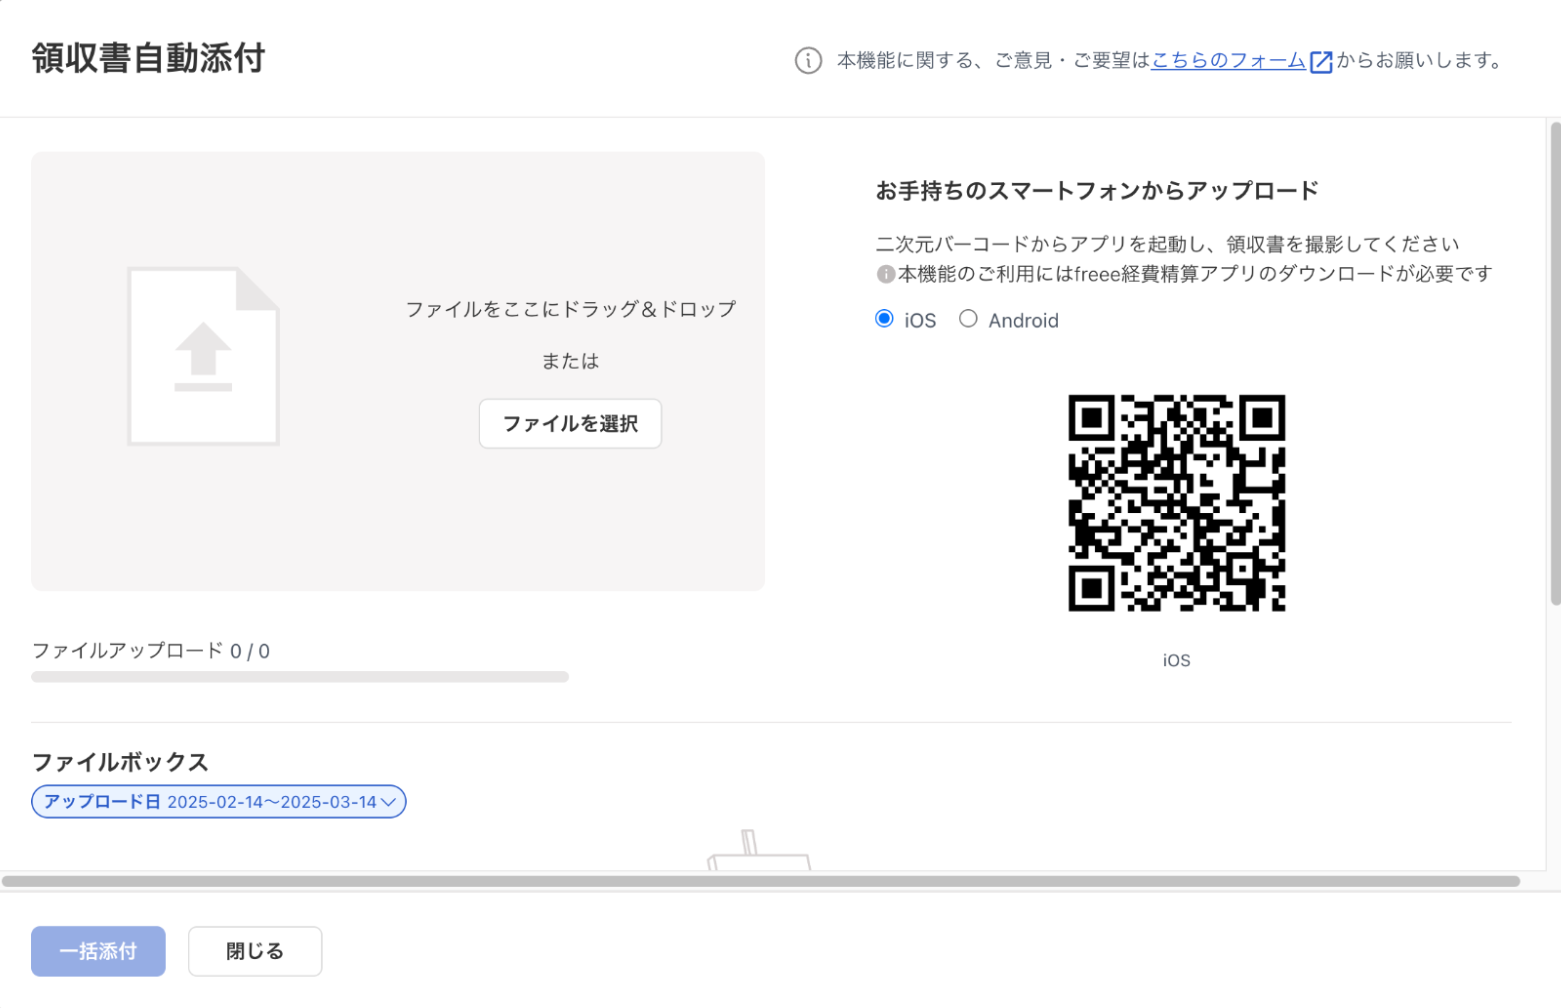The height and width of the screenshot is (1008, 1561).
Task: Click the vertical scrollbar on the right
Action: 1555,363
